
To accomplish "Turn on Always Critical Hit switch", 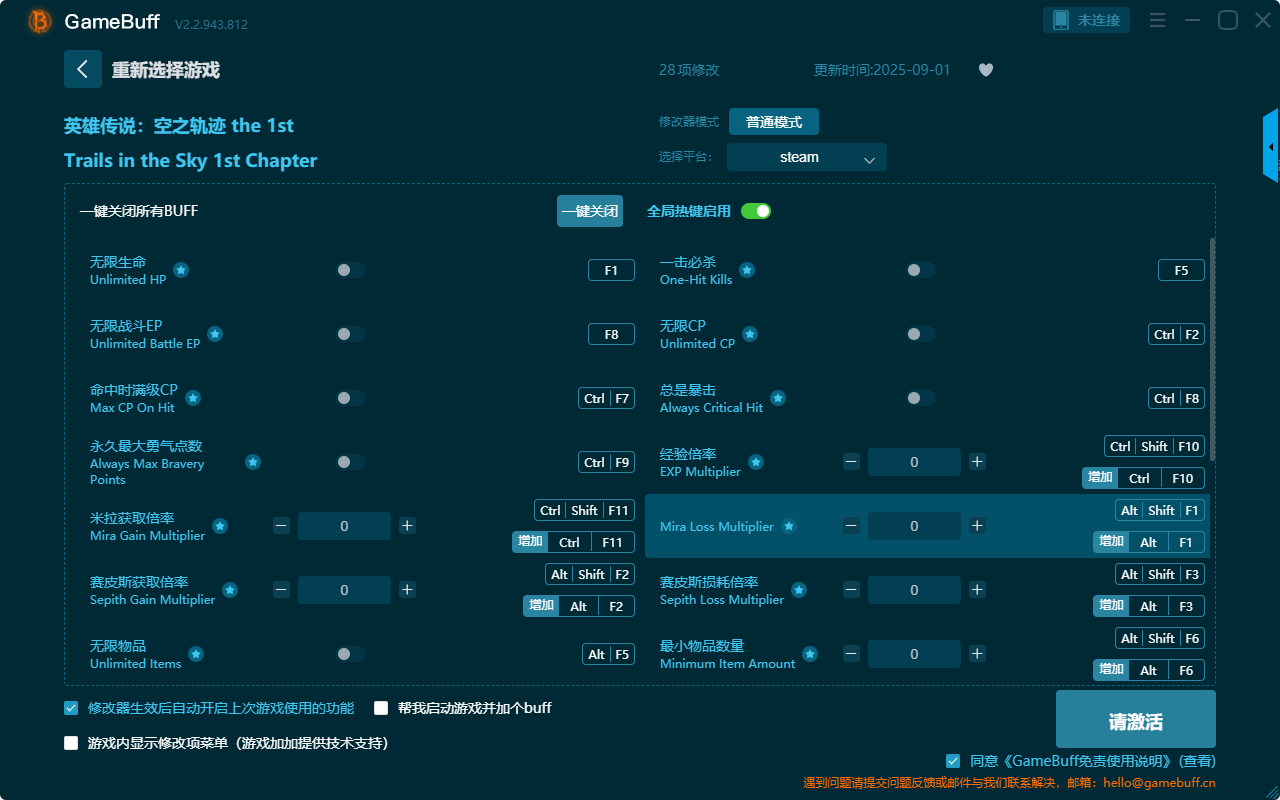I will [921, 398].
